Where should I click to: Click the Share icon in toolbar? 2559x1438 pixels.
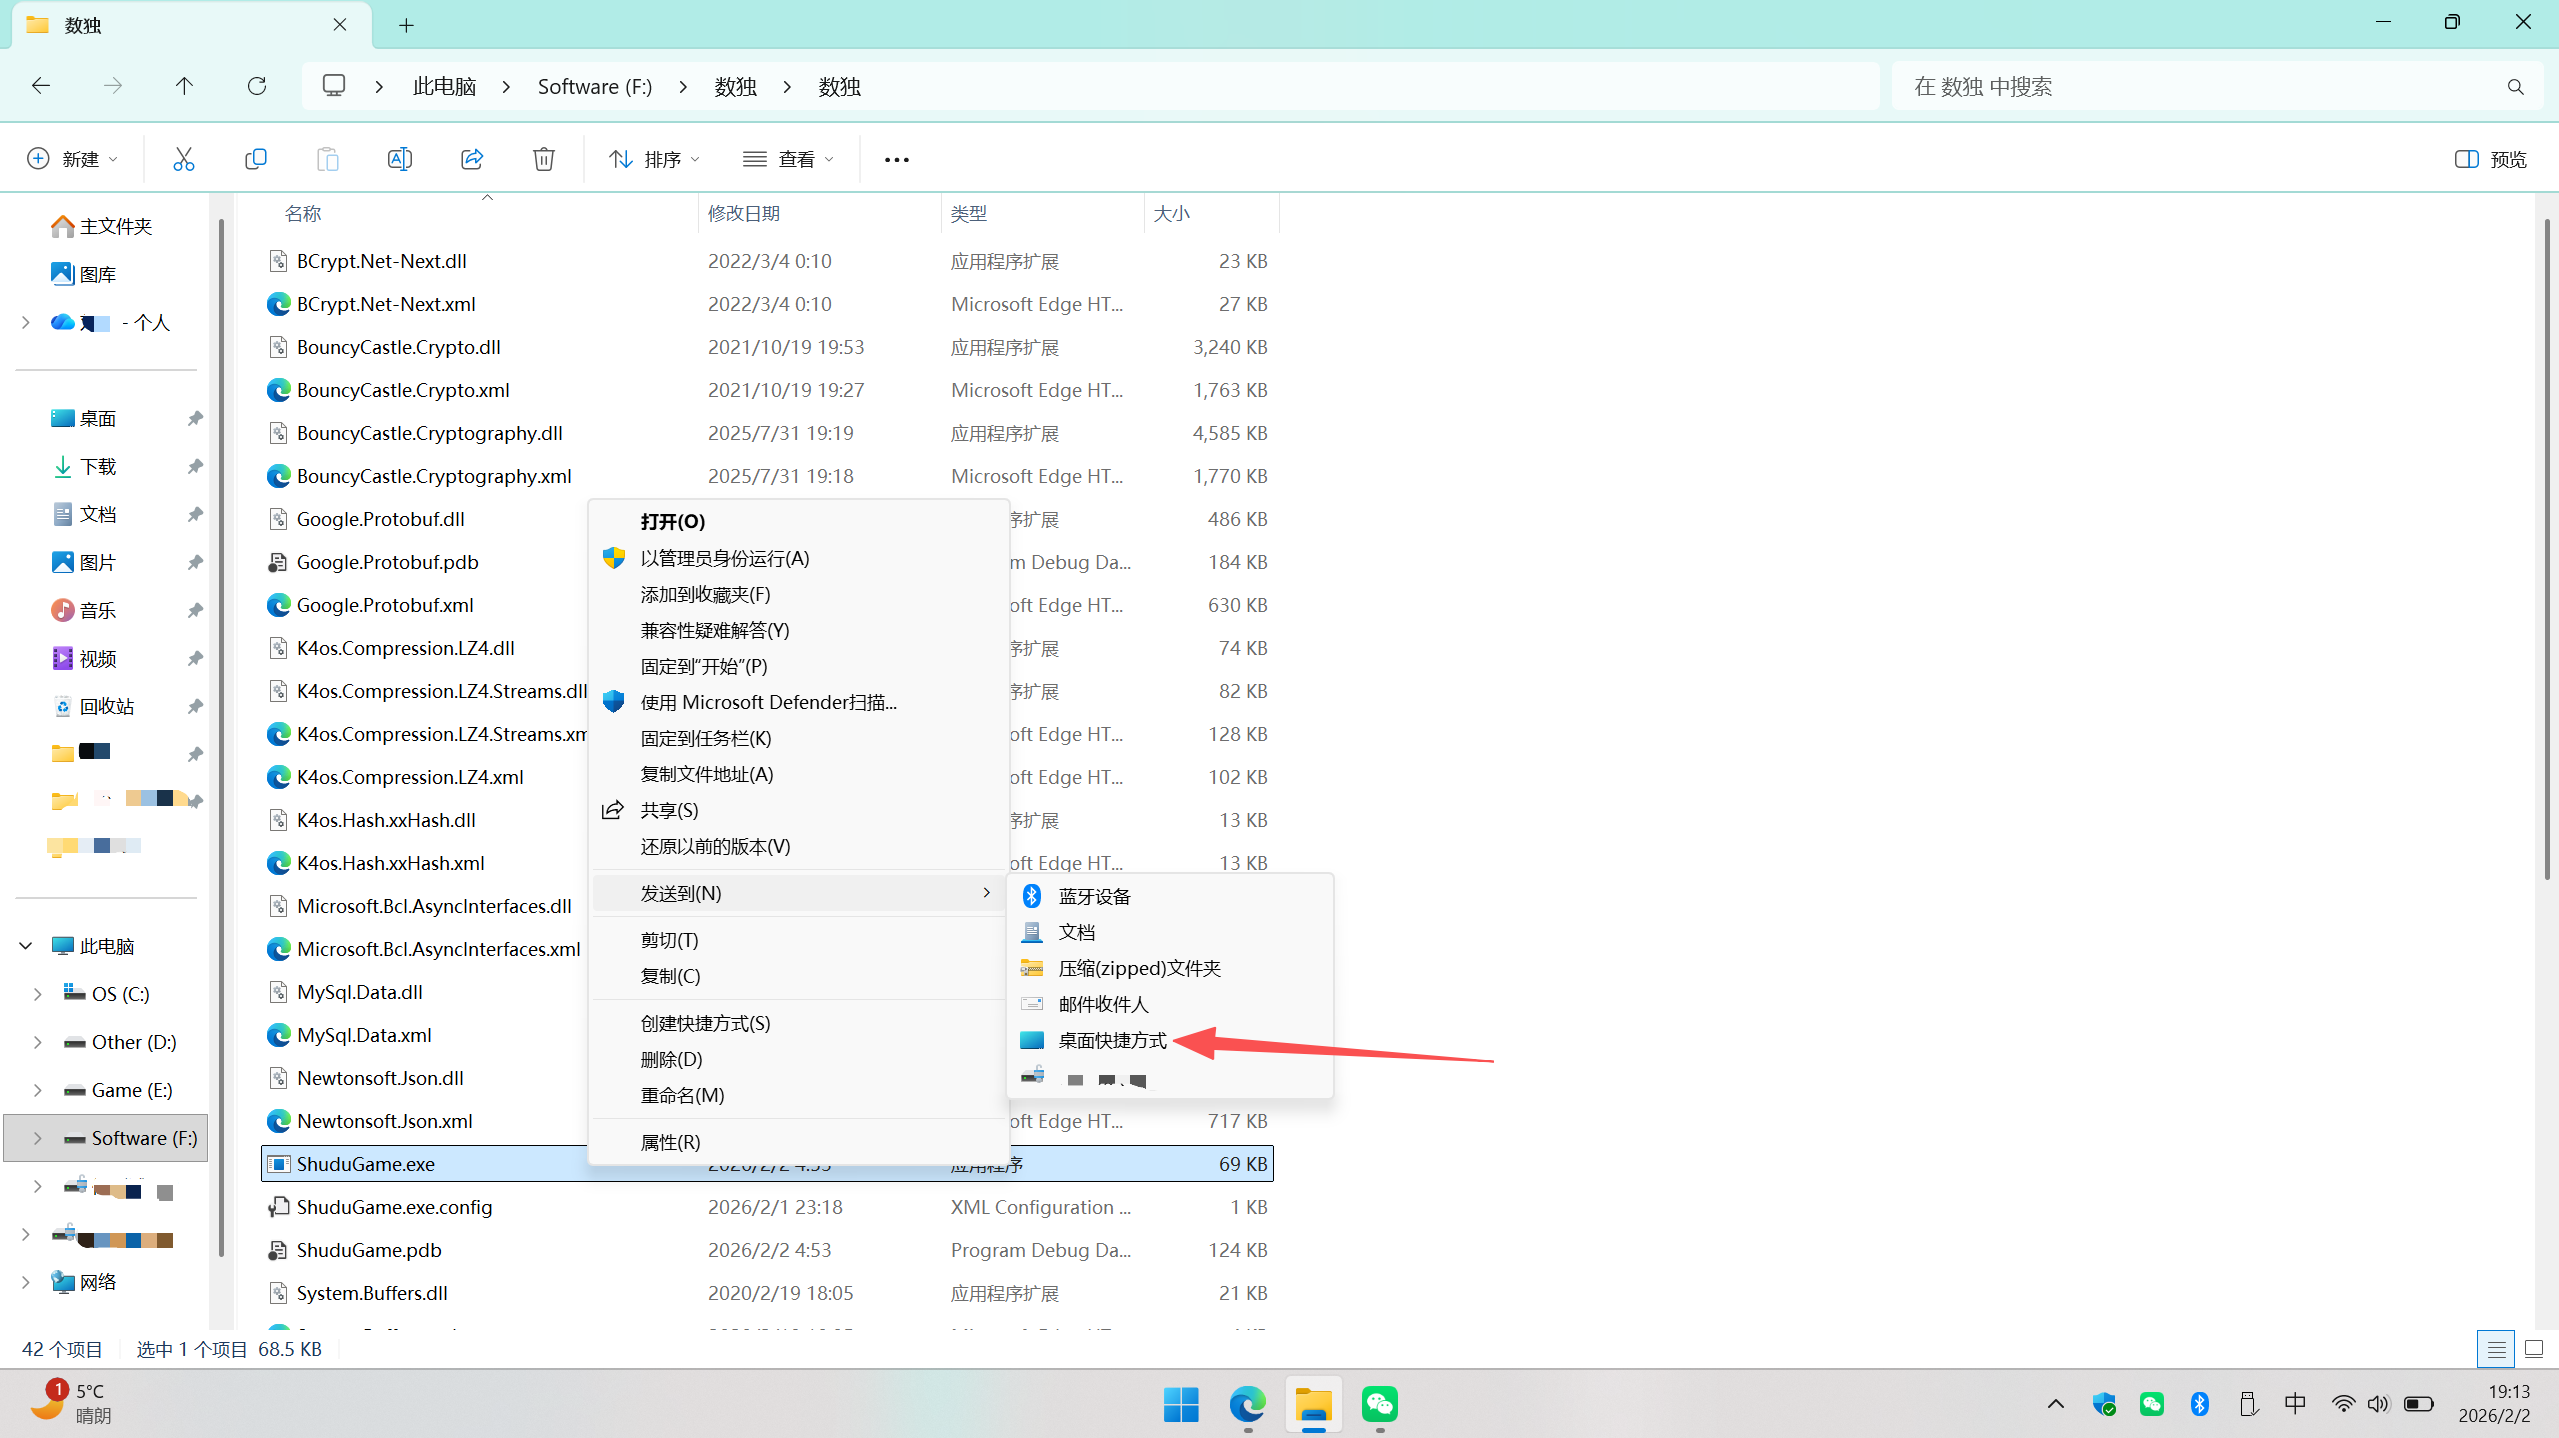471,159
